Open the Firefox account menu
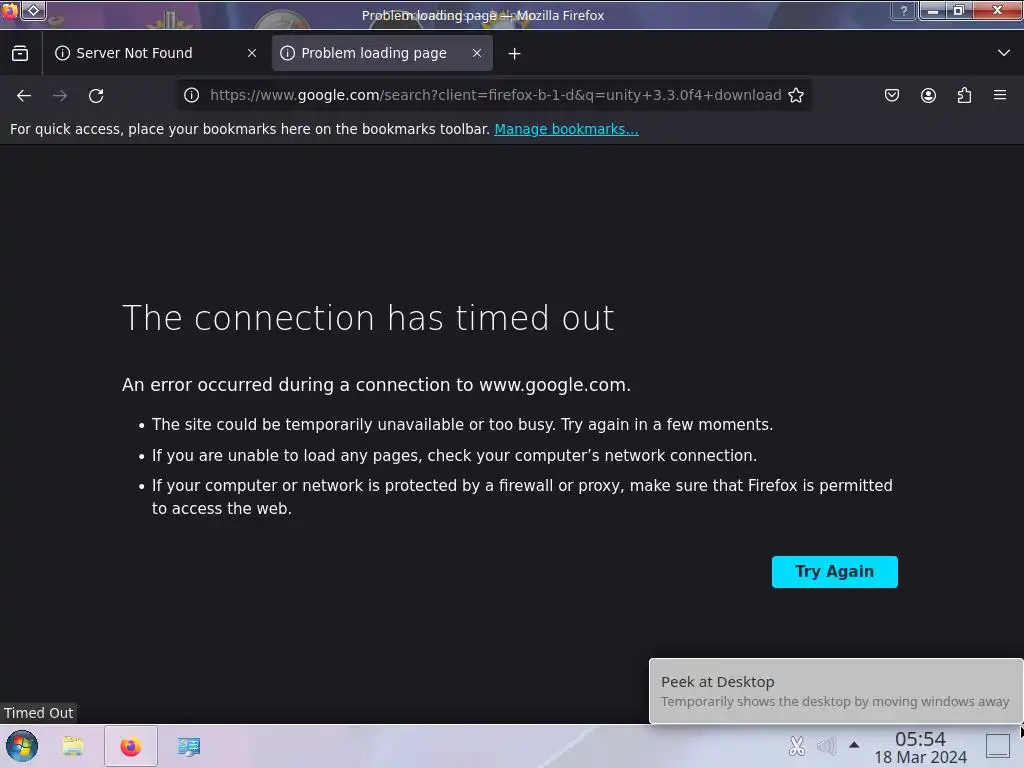This screenshot has height=768, width=1024. pos(928,95)
